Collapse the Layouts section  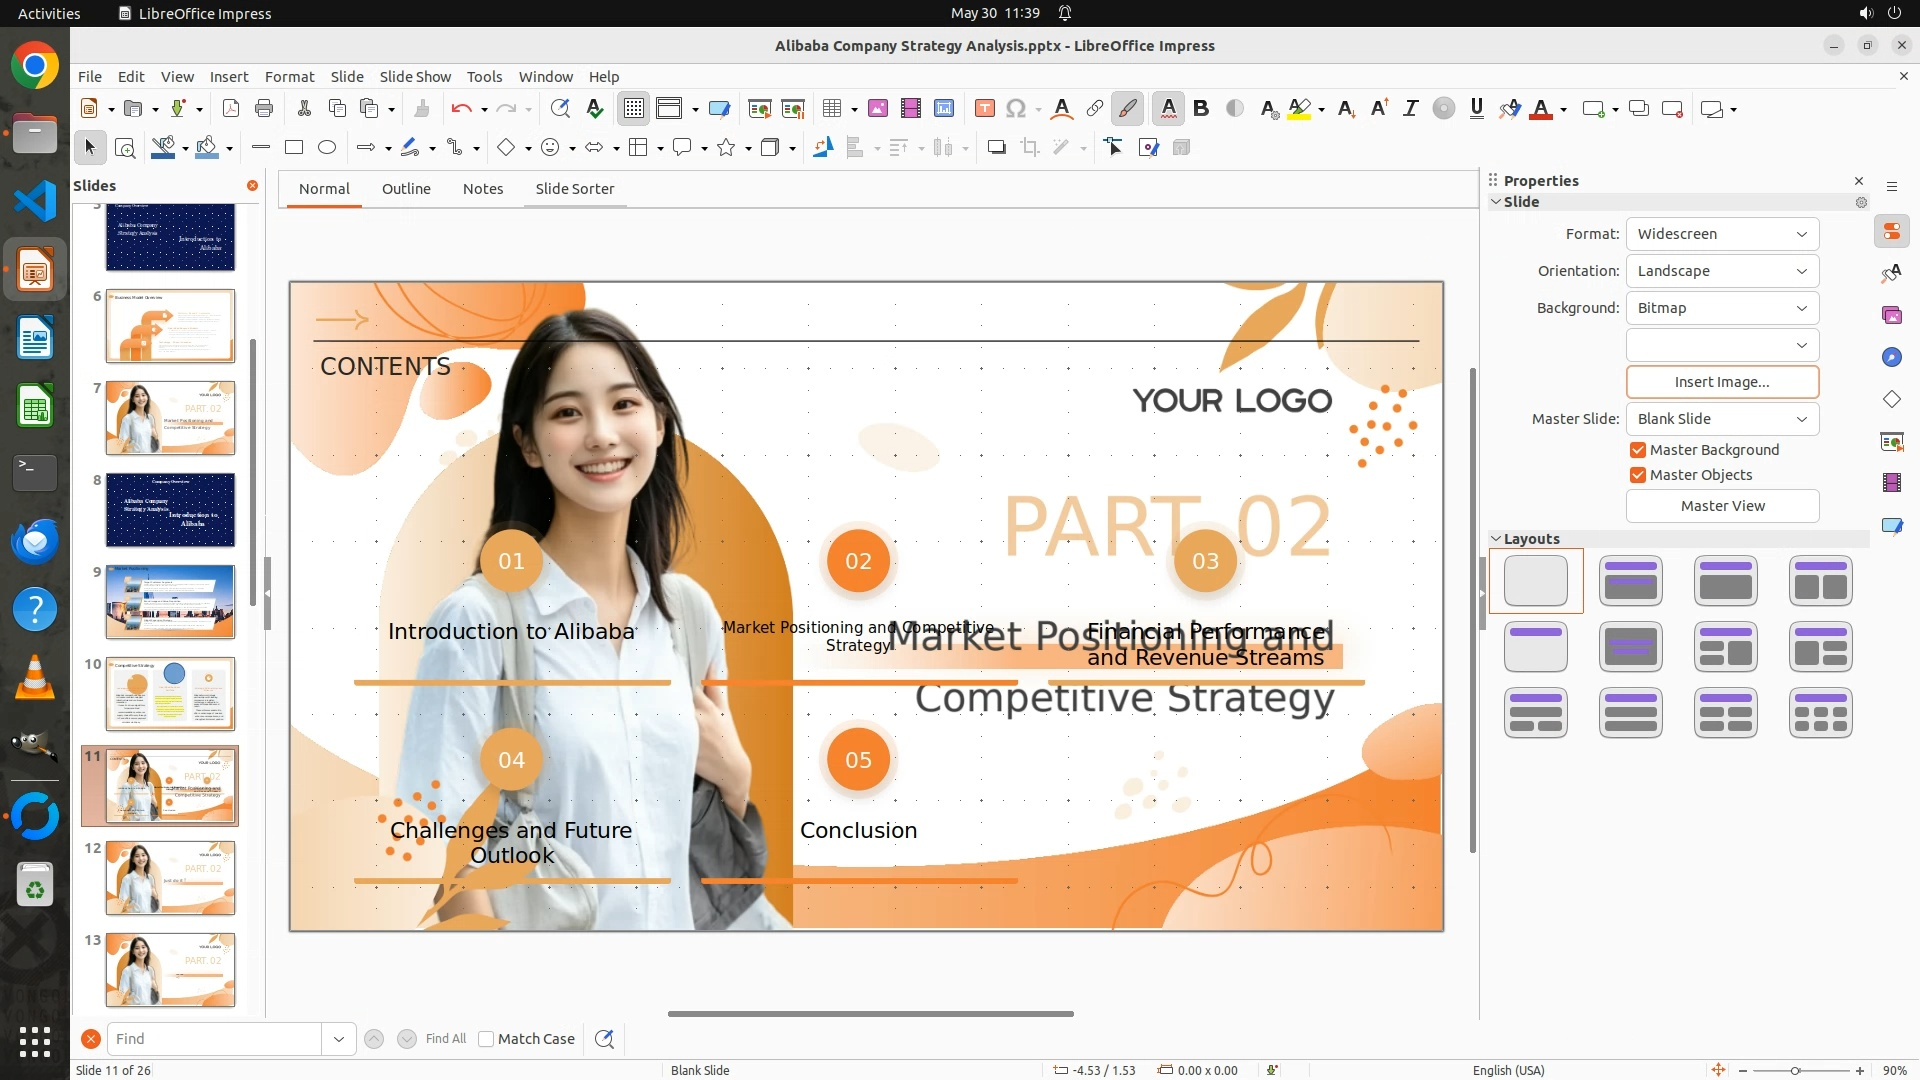(x=1496, y=539)
